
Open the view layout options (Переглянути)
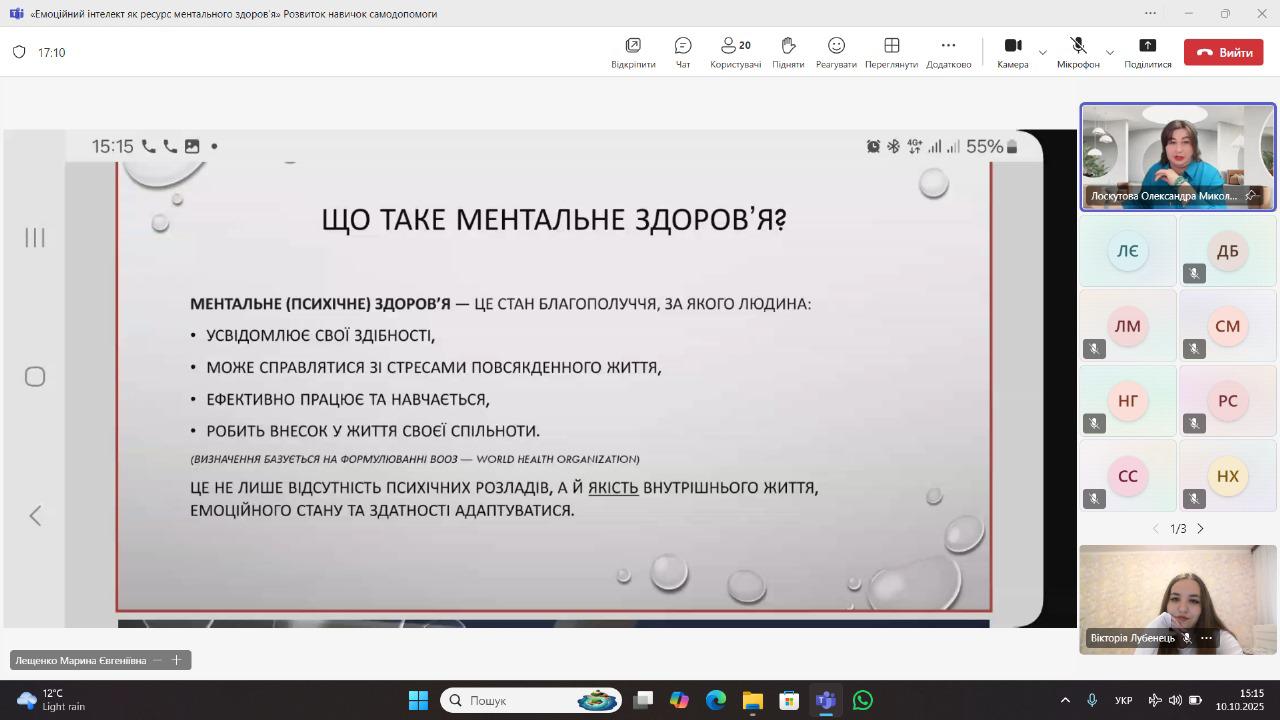[x=891, y=52]
